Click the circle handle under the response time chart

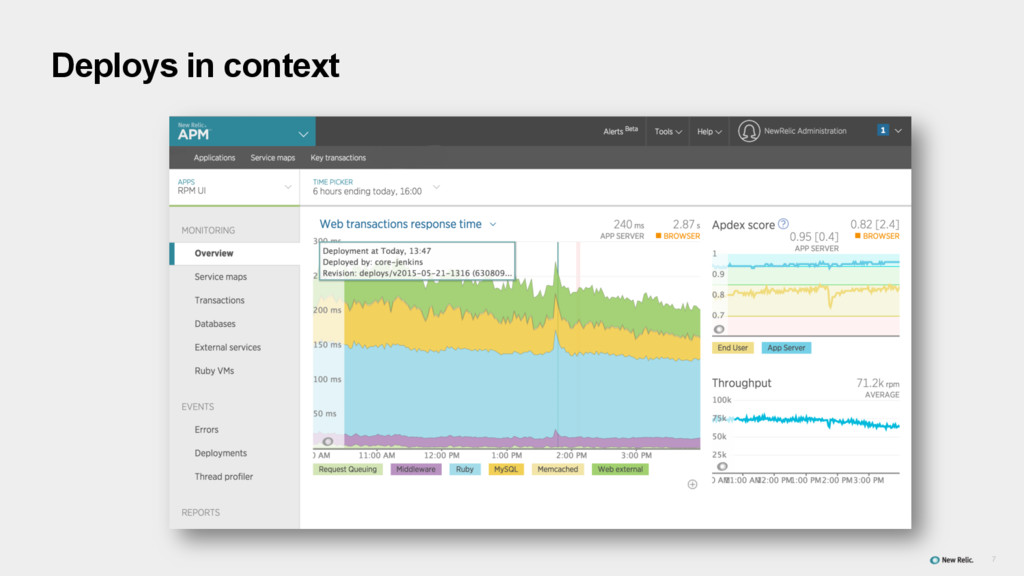(x=328, y=441)
